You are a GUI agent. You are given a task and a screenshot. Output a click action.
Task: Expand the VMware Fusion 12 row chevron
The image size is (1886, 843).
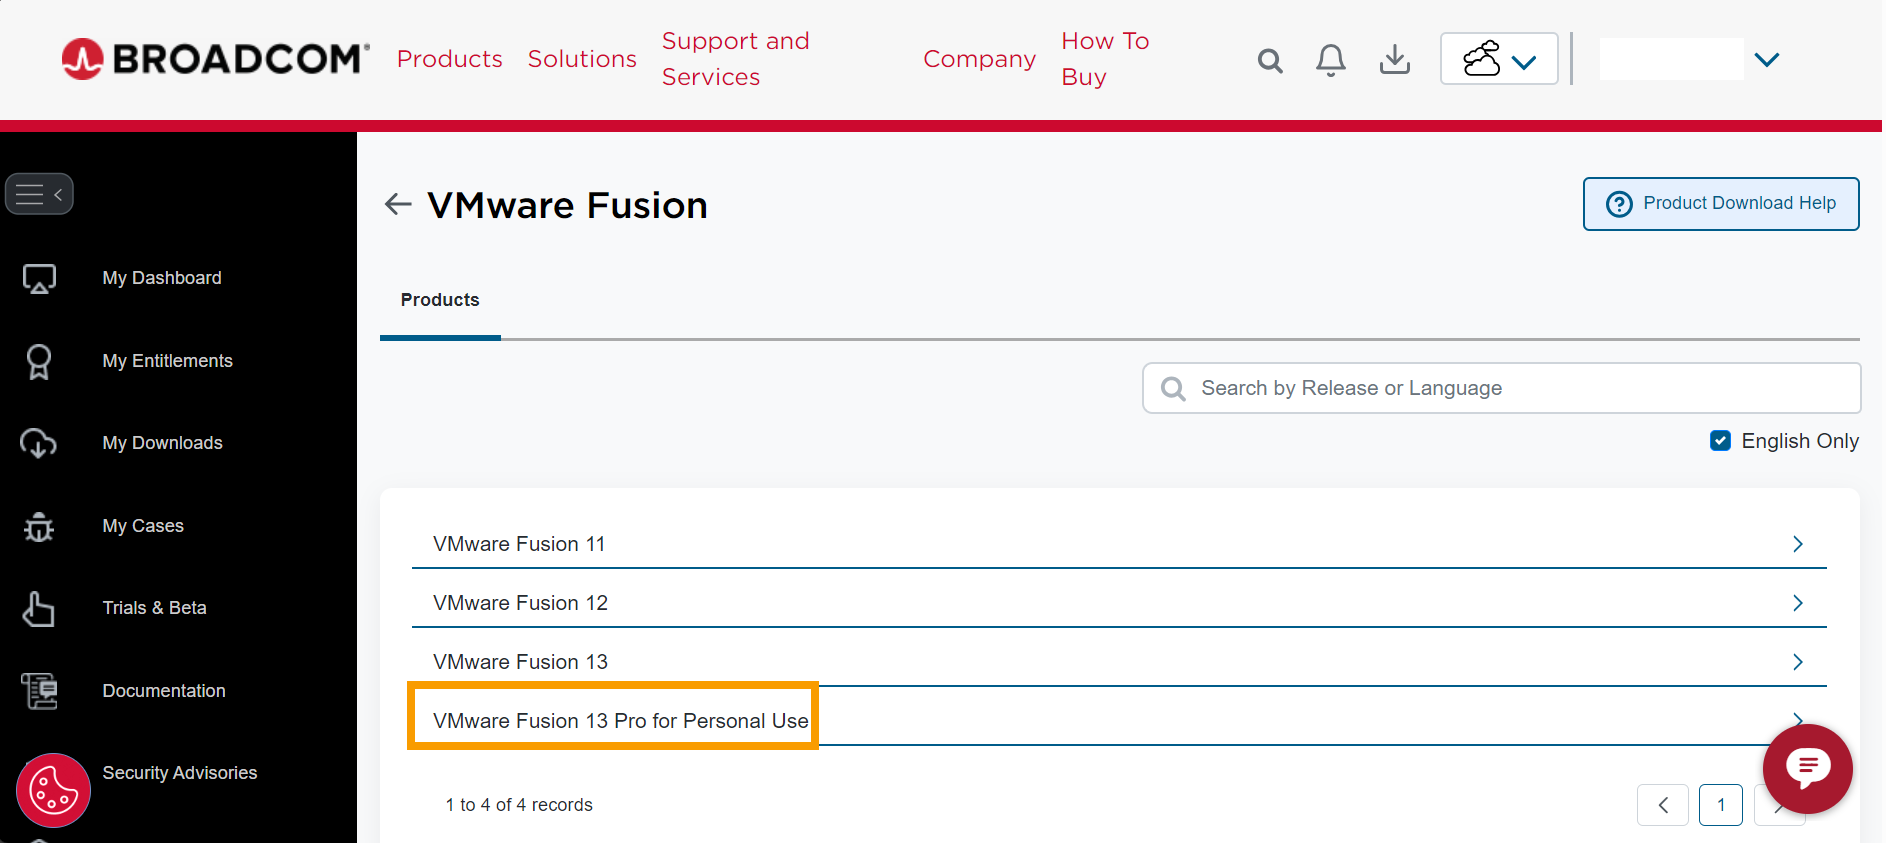pos(1797,603)
